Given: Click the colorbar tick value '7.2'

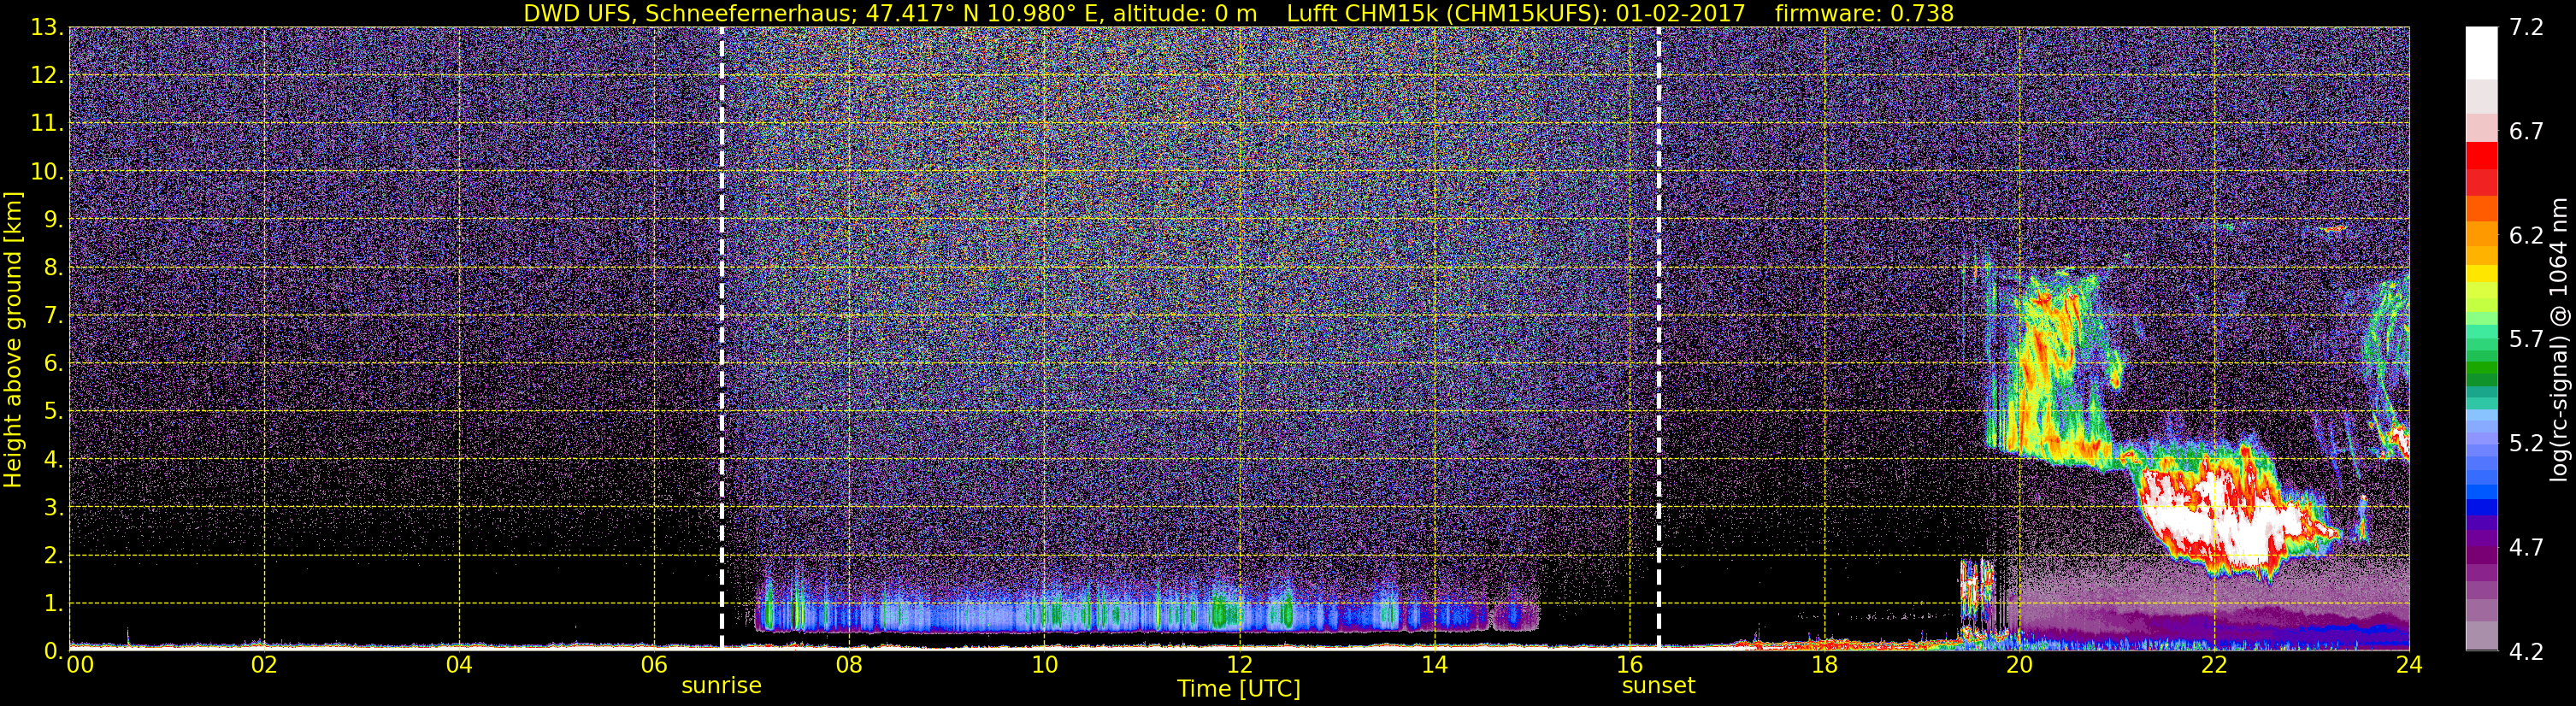Looking at the screenshot, I should 2526,28.
